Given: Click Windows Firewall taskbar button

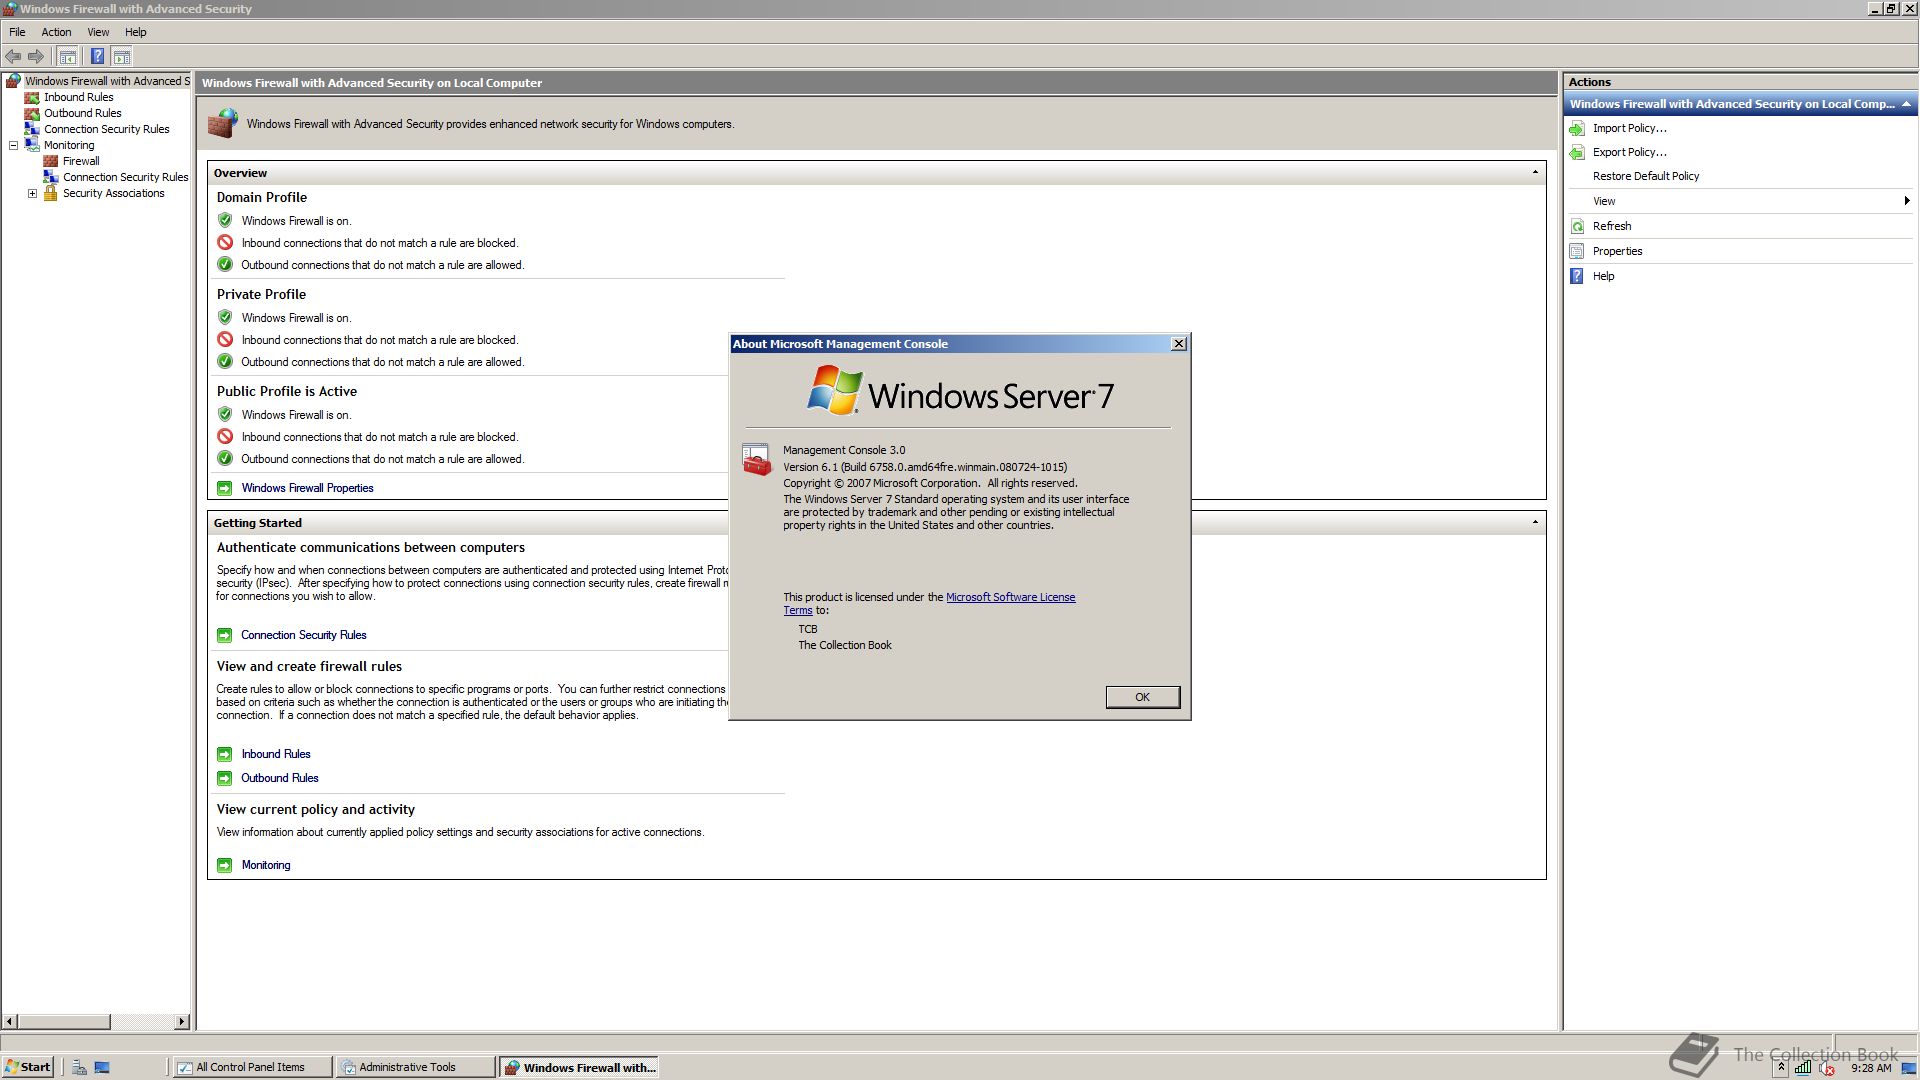Looking at the screenshot, I should 579,1067.
